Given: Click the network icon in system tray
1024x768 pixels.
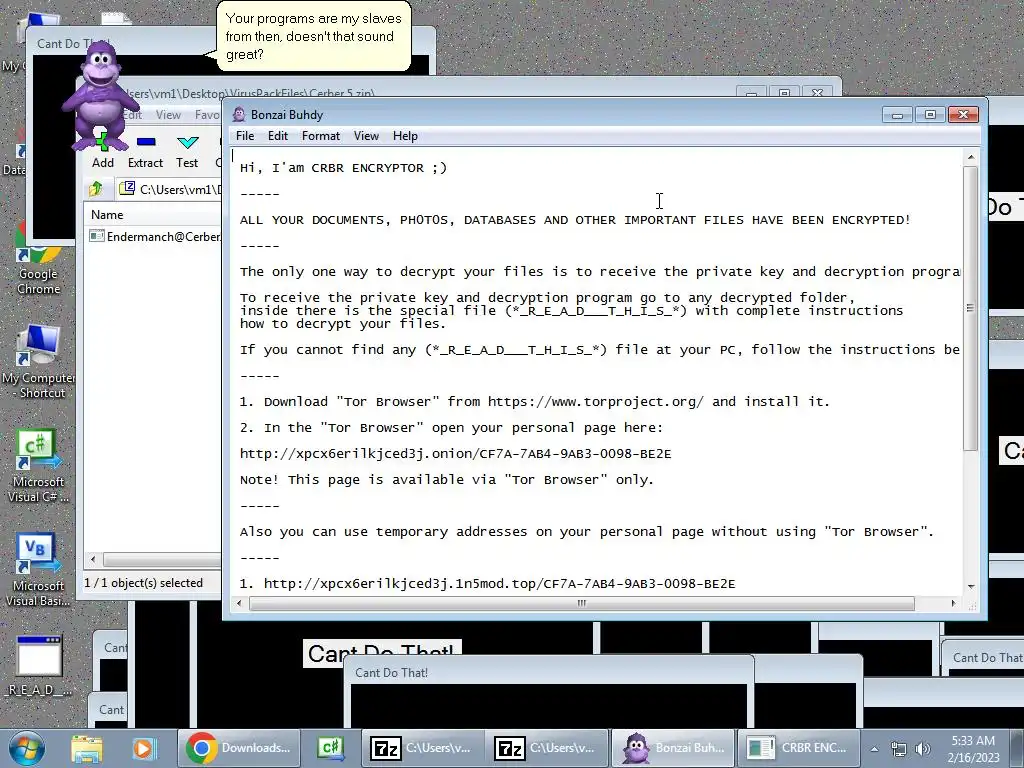Looking at the screenshot, I should (899, 749).
